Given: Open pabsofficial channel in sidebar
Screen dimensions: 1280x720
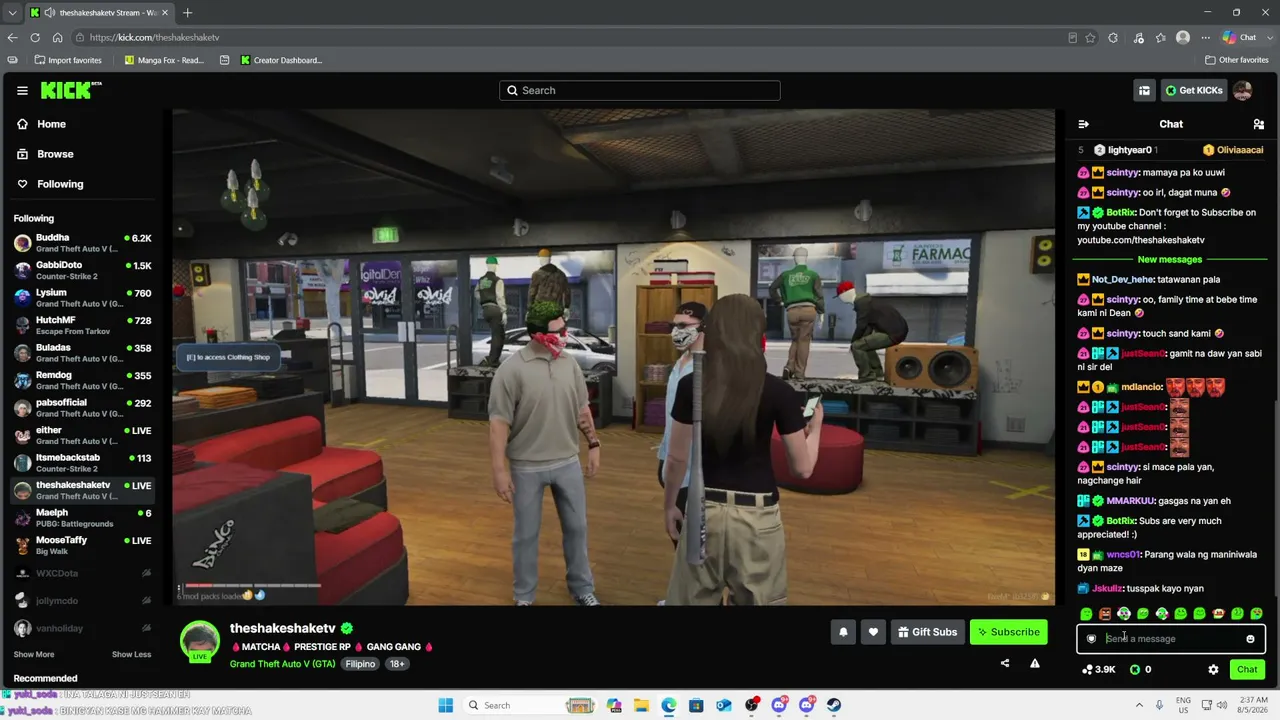Looking at the screenshot, I should click(83, 408).
